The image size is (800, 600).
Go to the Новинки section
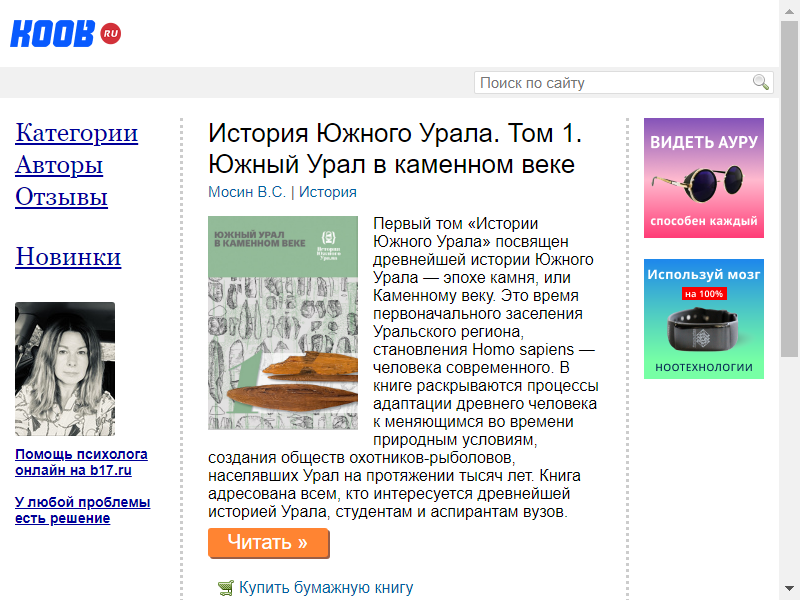tap(68, 257)
